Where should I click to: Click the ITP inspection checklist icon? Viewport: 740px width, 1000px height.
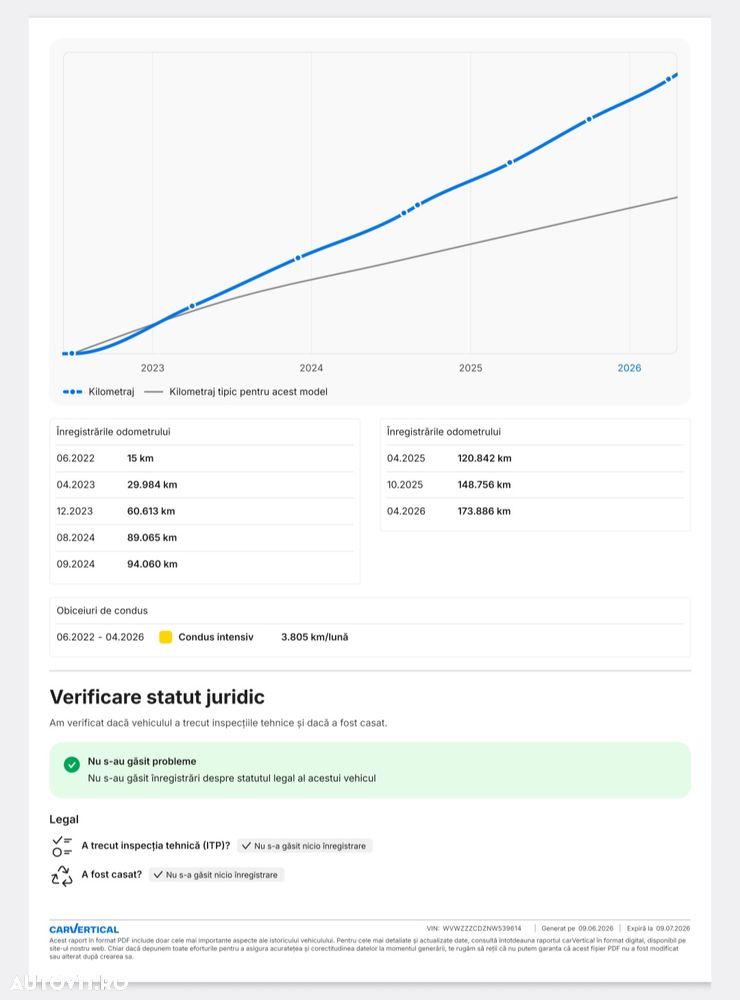pos(62,846)
